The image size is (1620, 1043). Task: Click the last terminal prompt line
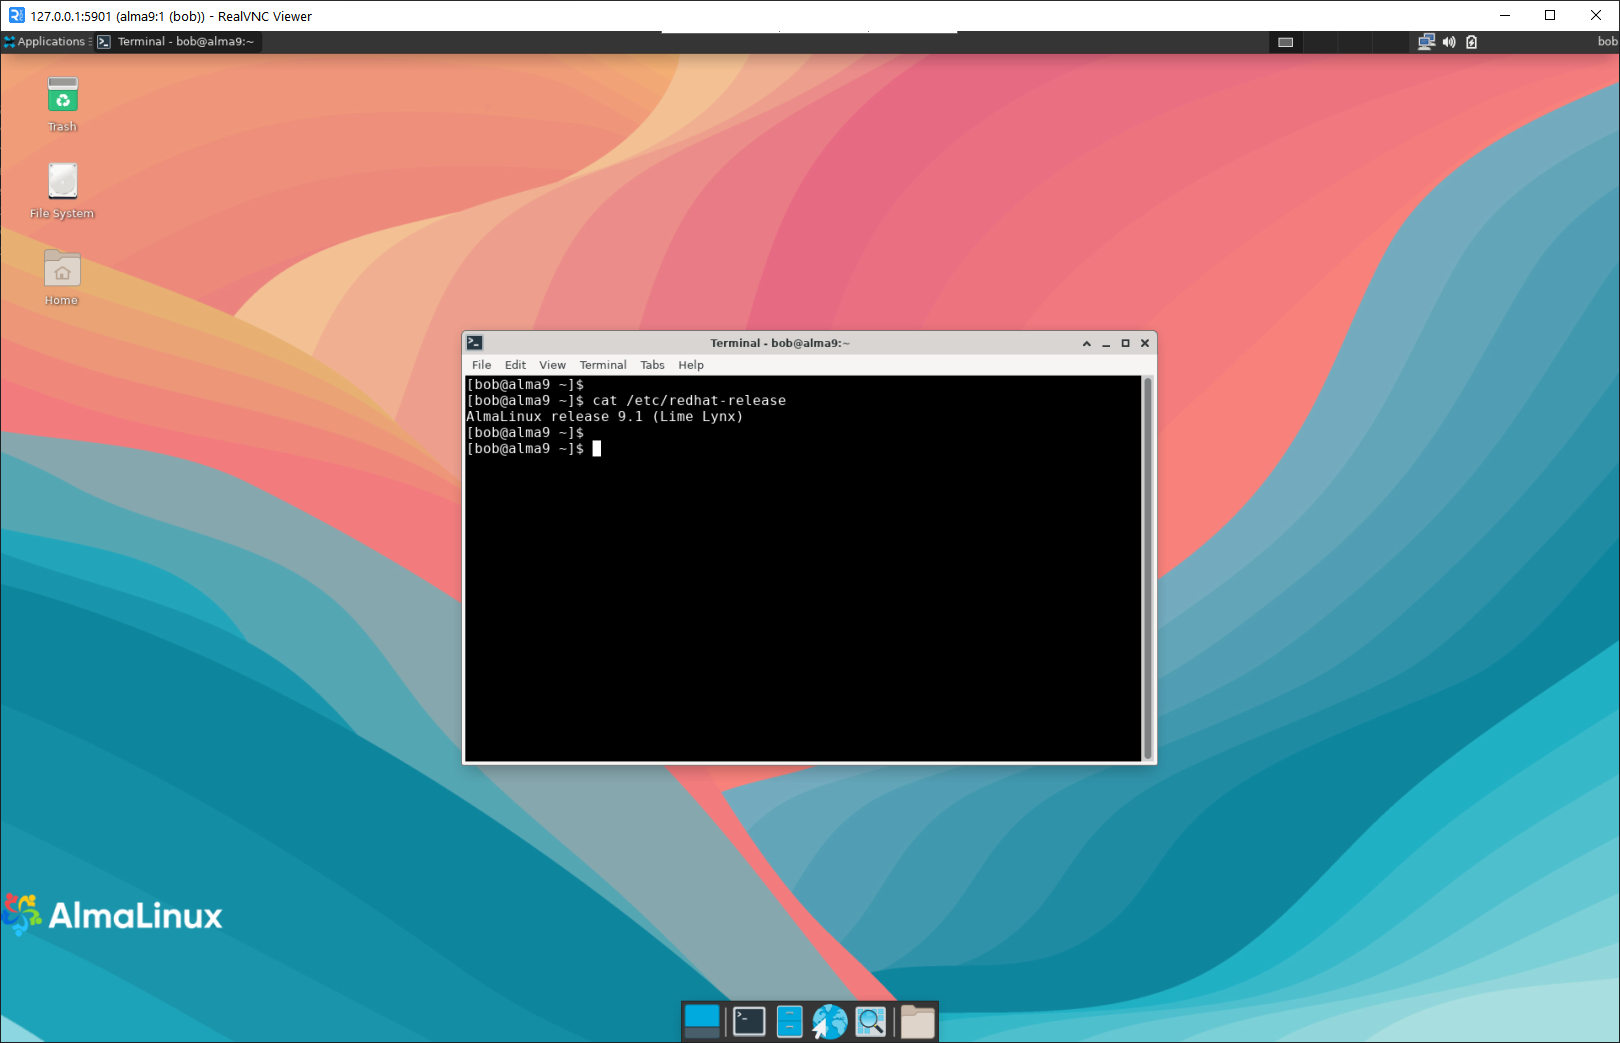(533, 449)
